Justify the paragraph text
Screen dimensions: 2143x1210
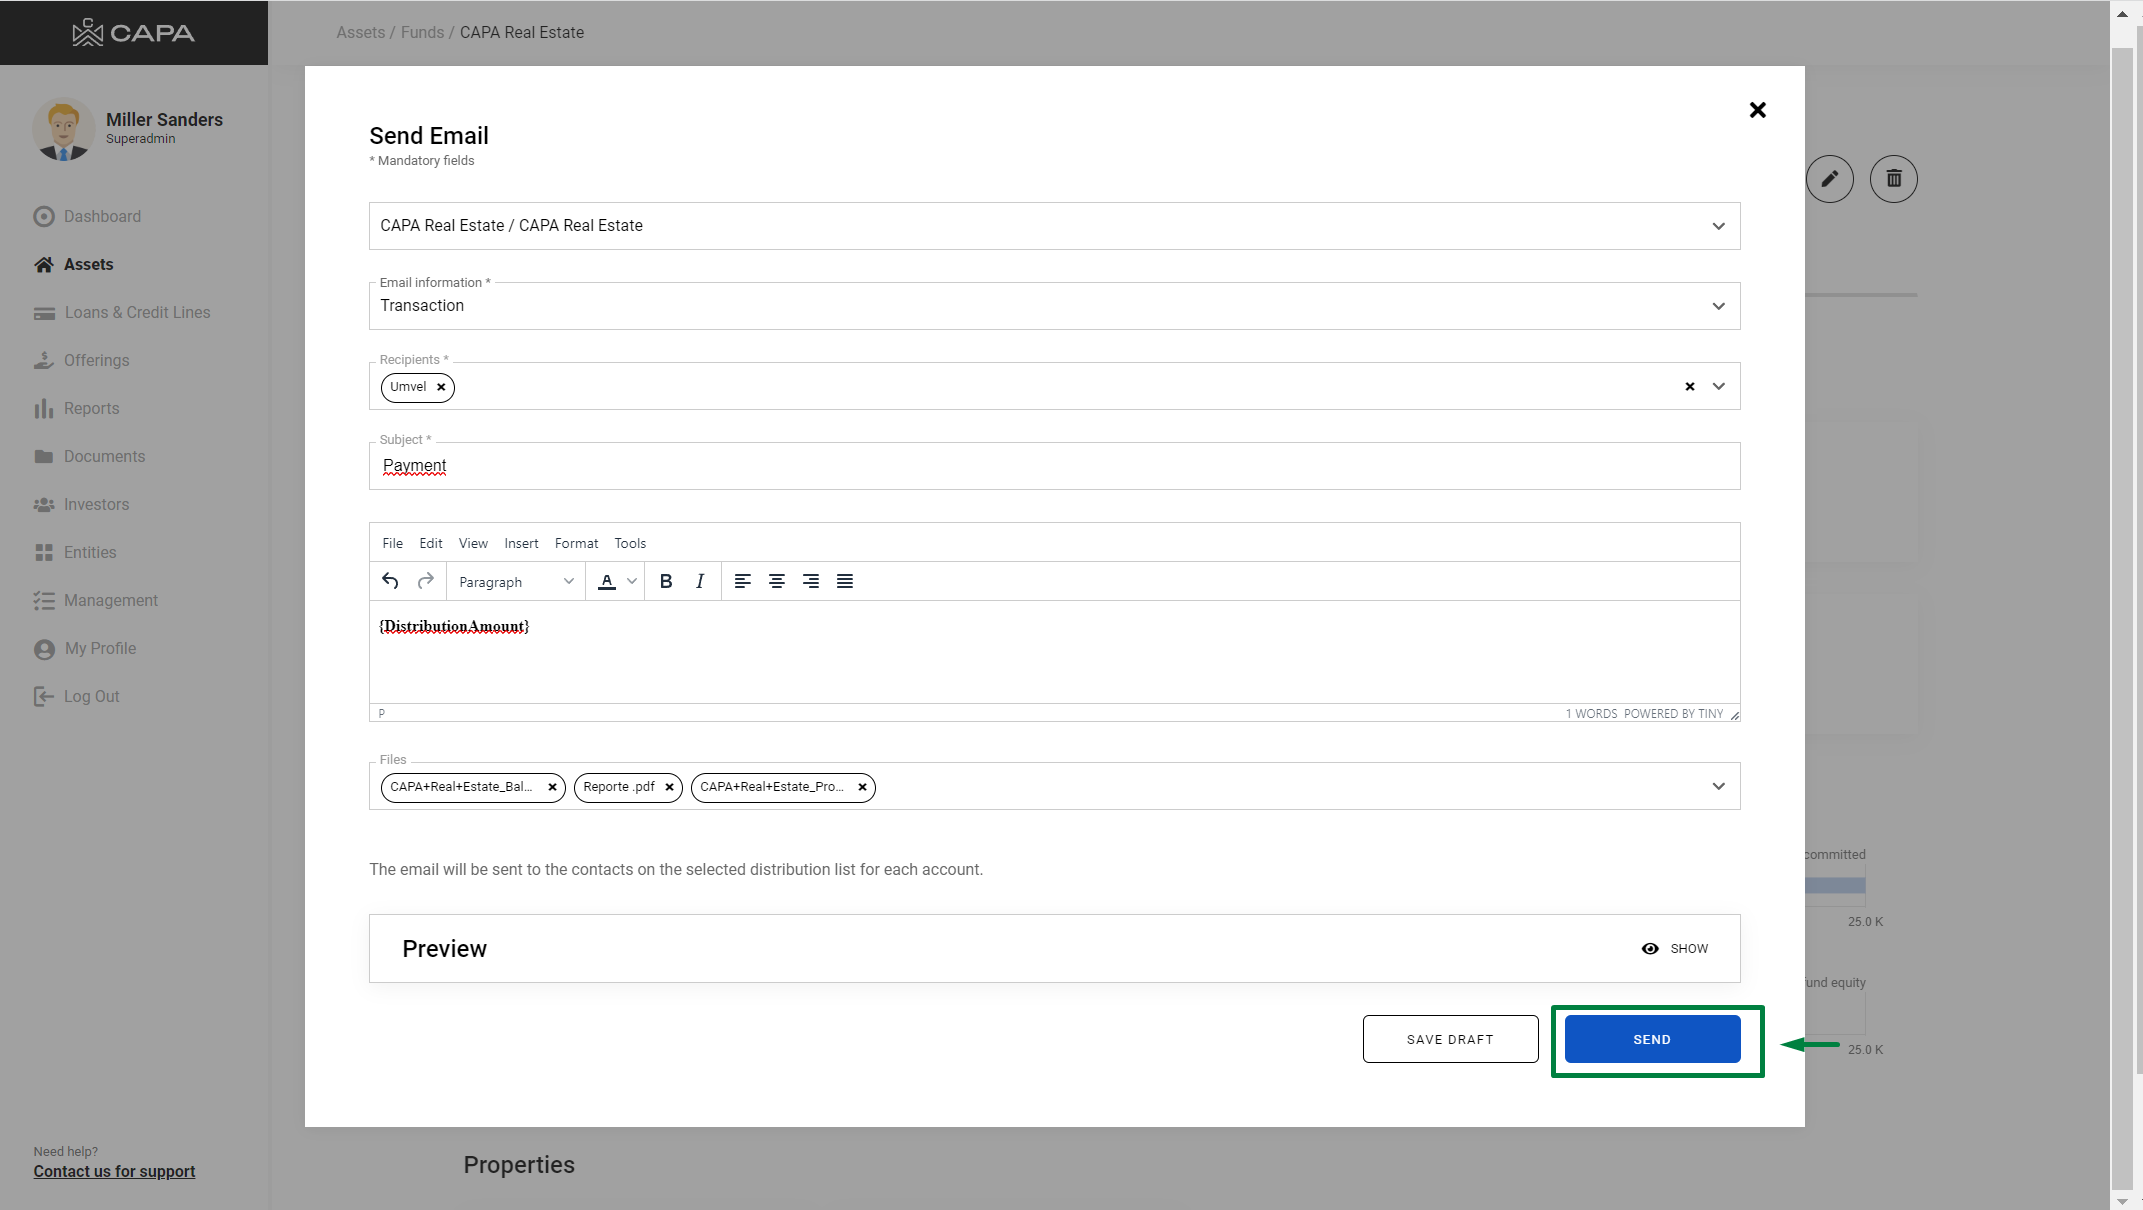point(845,581)
